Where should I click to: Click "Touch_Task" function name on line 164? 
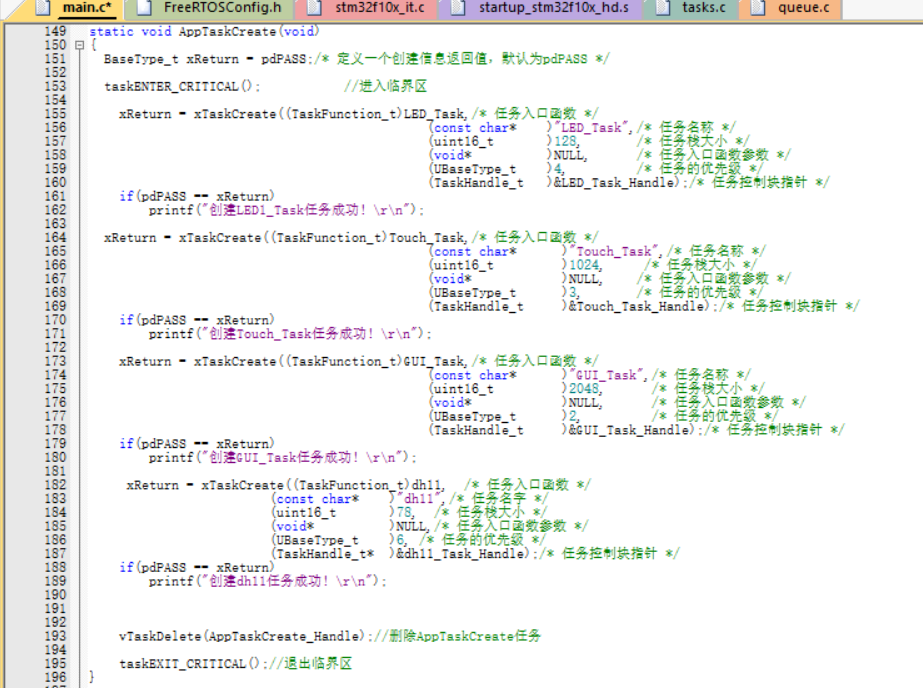tap(427, 238)
